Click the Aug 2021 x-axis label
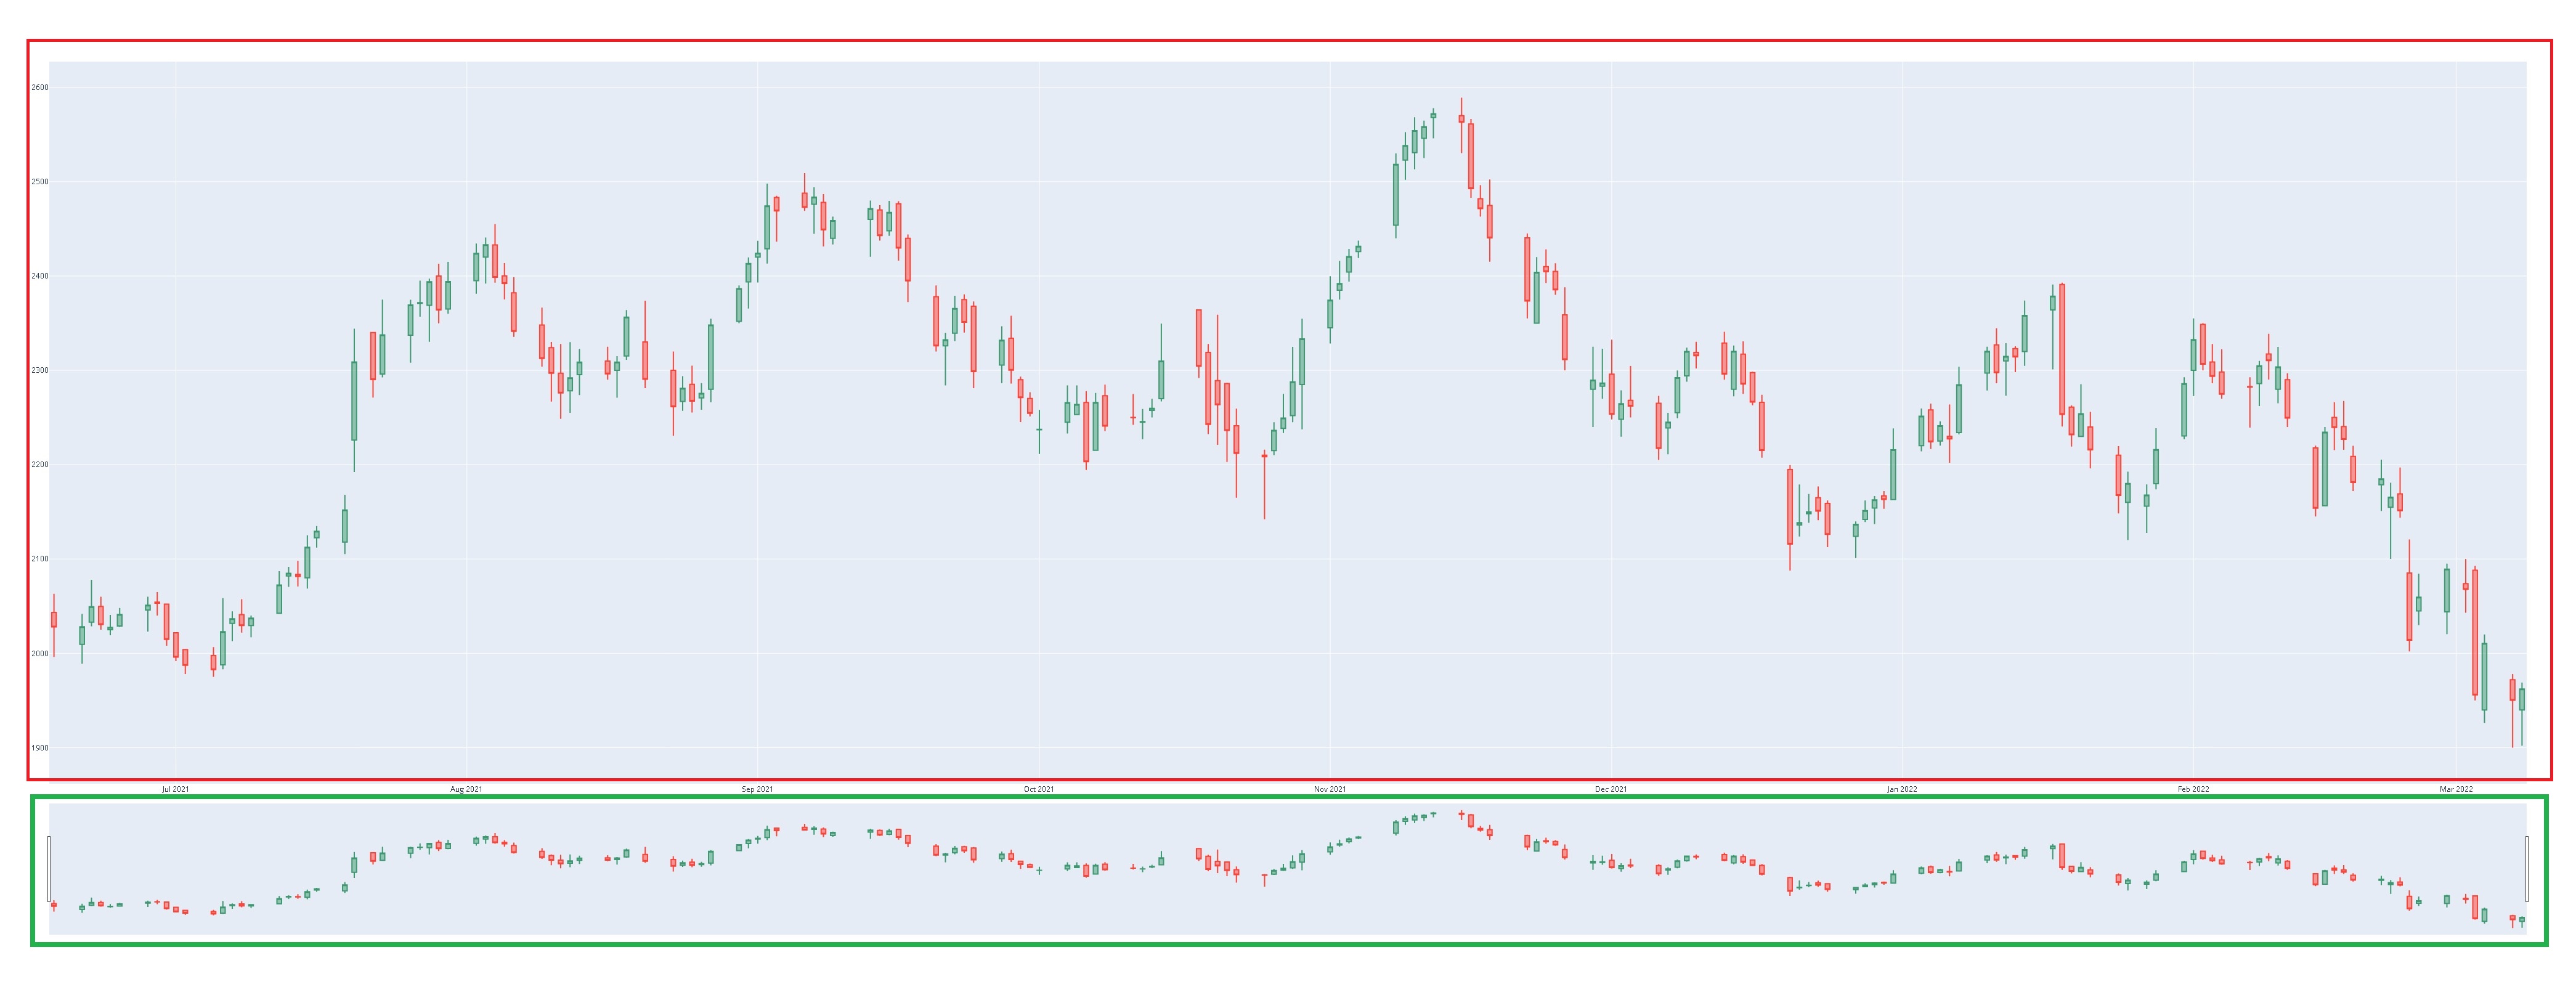This screenshot has width=2576, height=984. coord(466,789)
